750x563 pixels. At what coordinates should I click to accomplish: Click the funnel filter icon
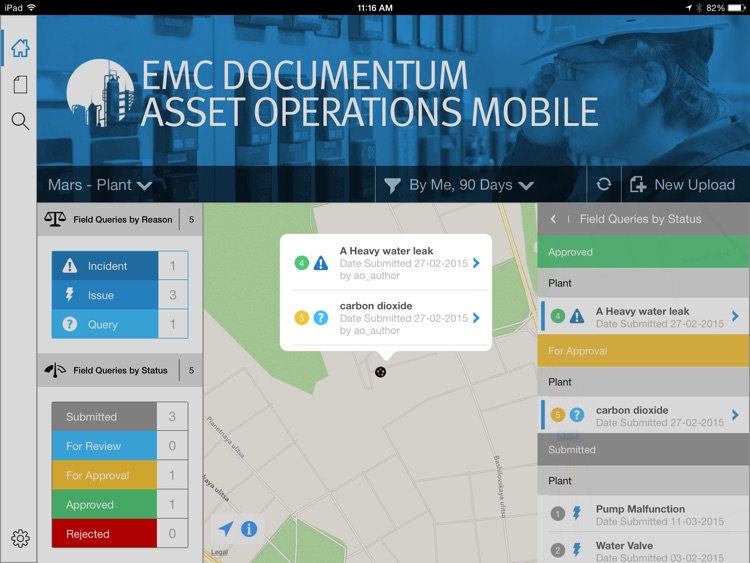392,185
